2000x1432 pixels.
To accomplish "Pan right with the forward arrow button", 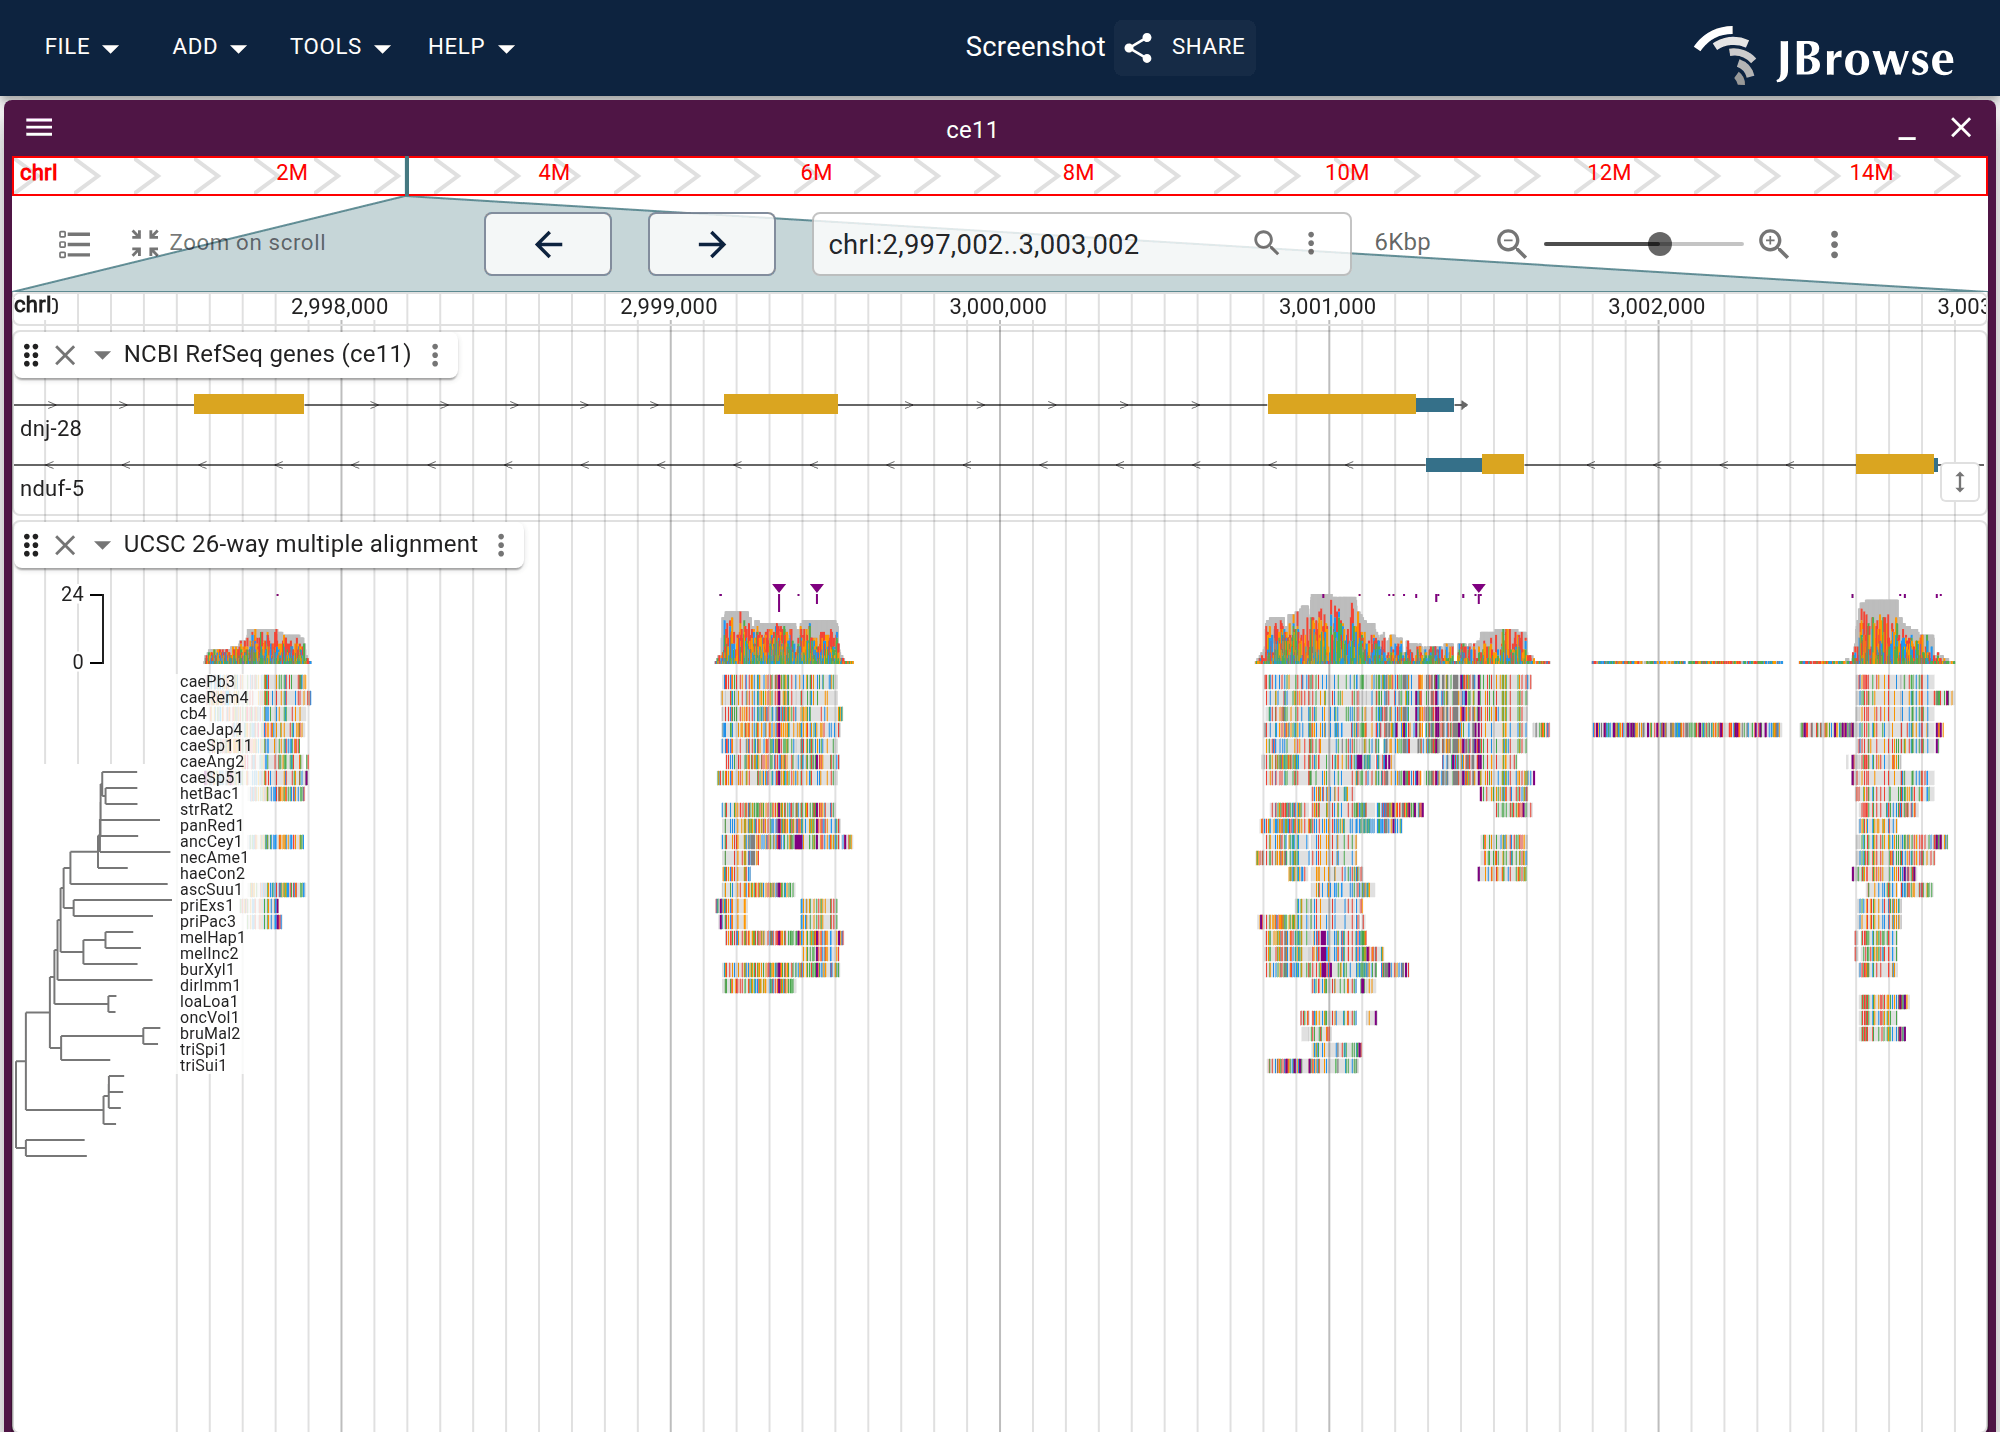I will click(x=712, y=244).
